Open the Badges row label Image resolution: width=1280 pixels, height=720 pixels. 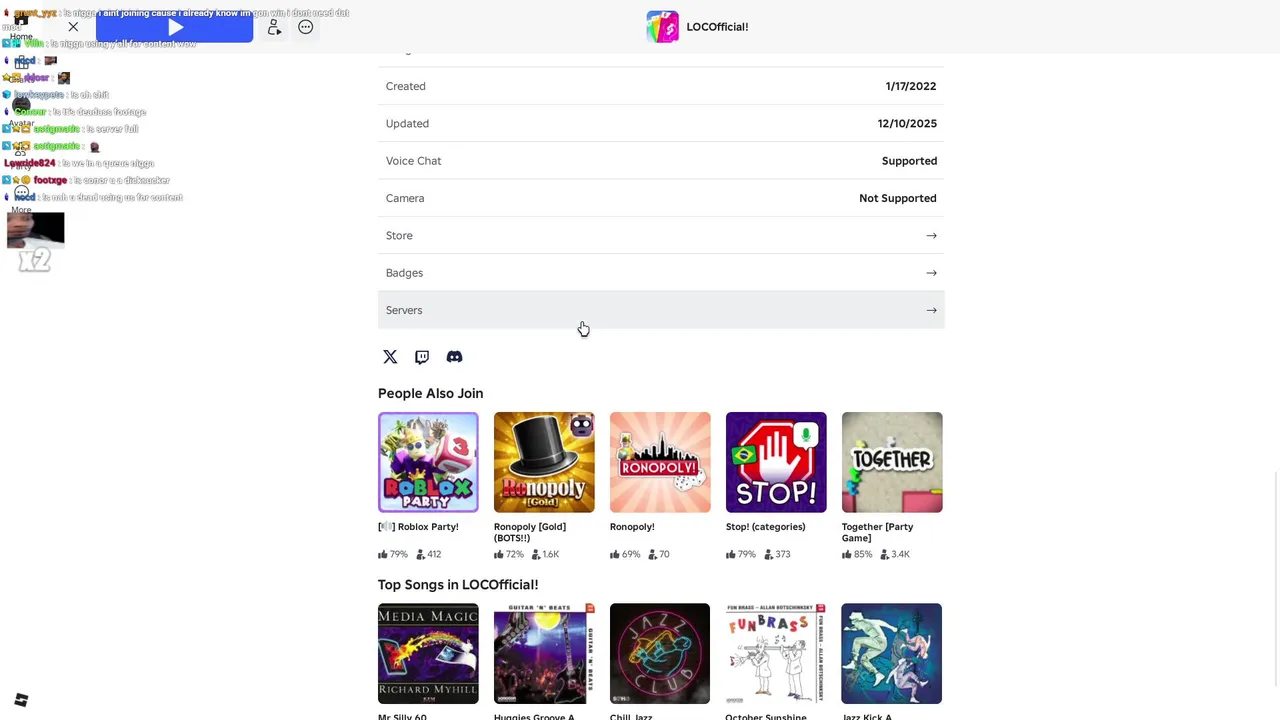404,273
